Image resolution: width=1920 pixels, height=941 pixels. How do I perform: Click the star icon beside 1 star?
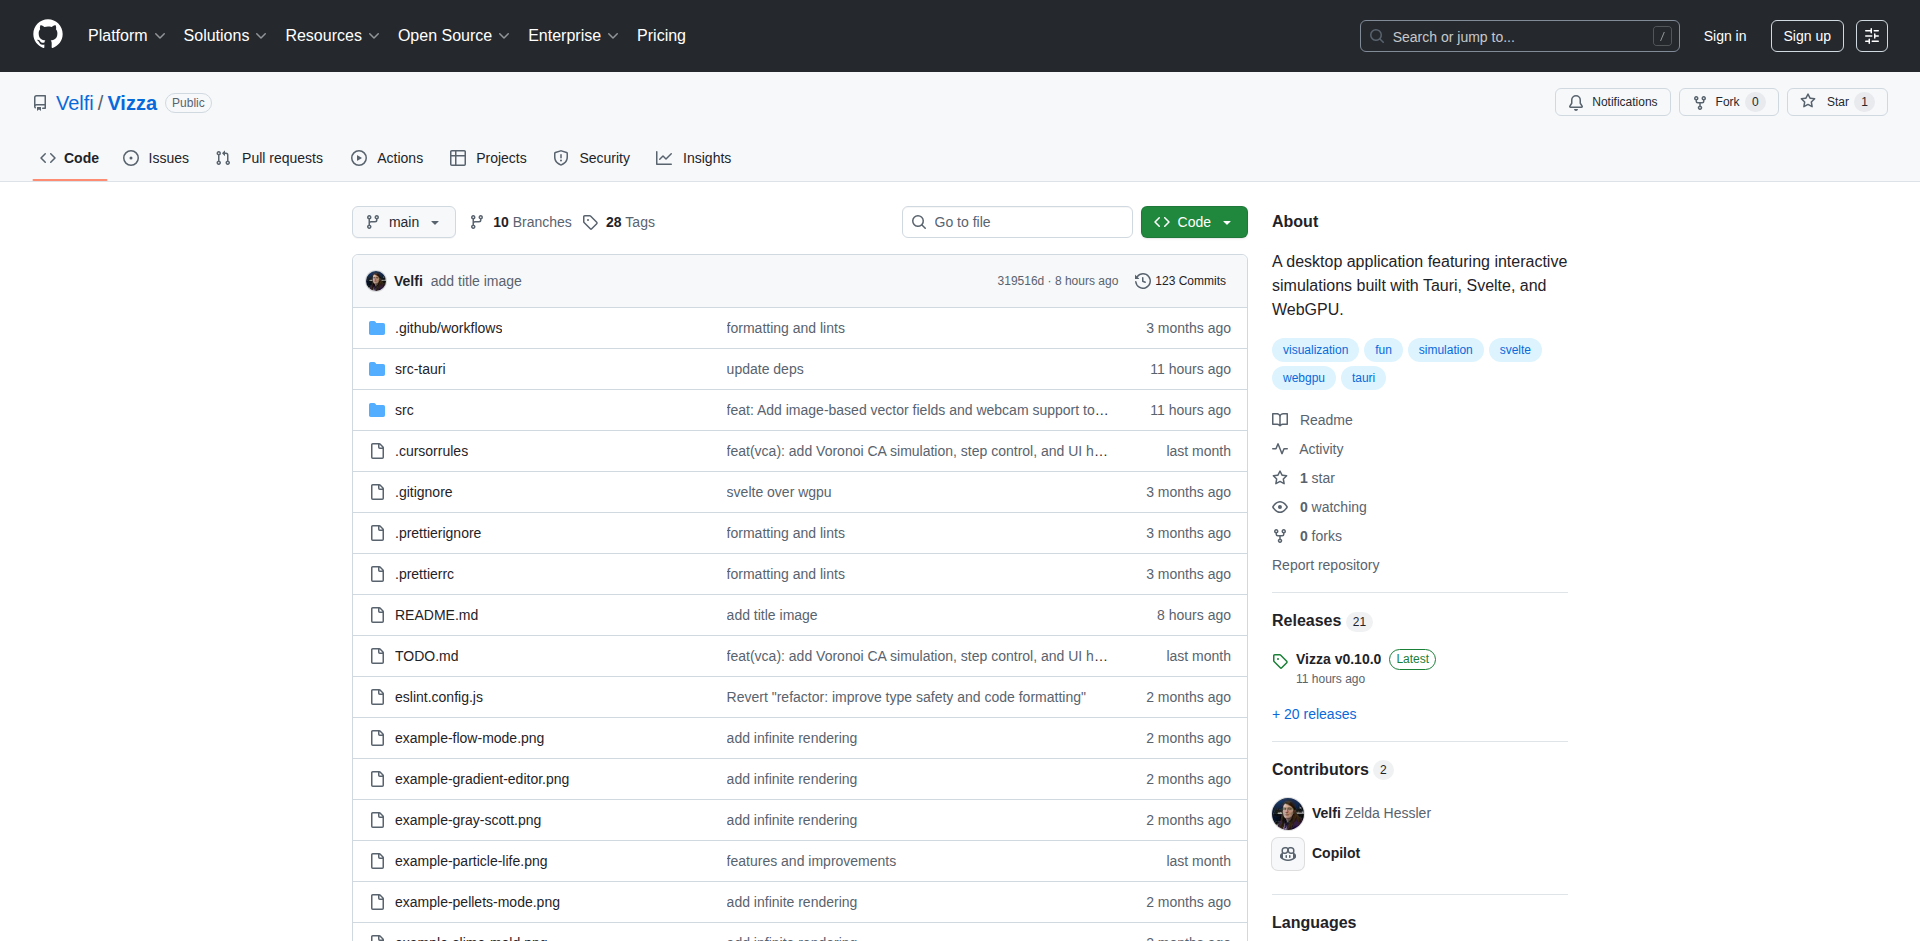[x=1280, y=478]
